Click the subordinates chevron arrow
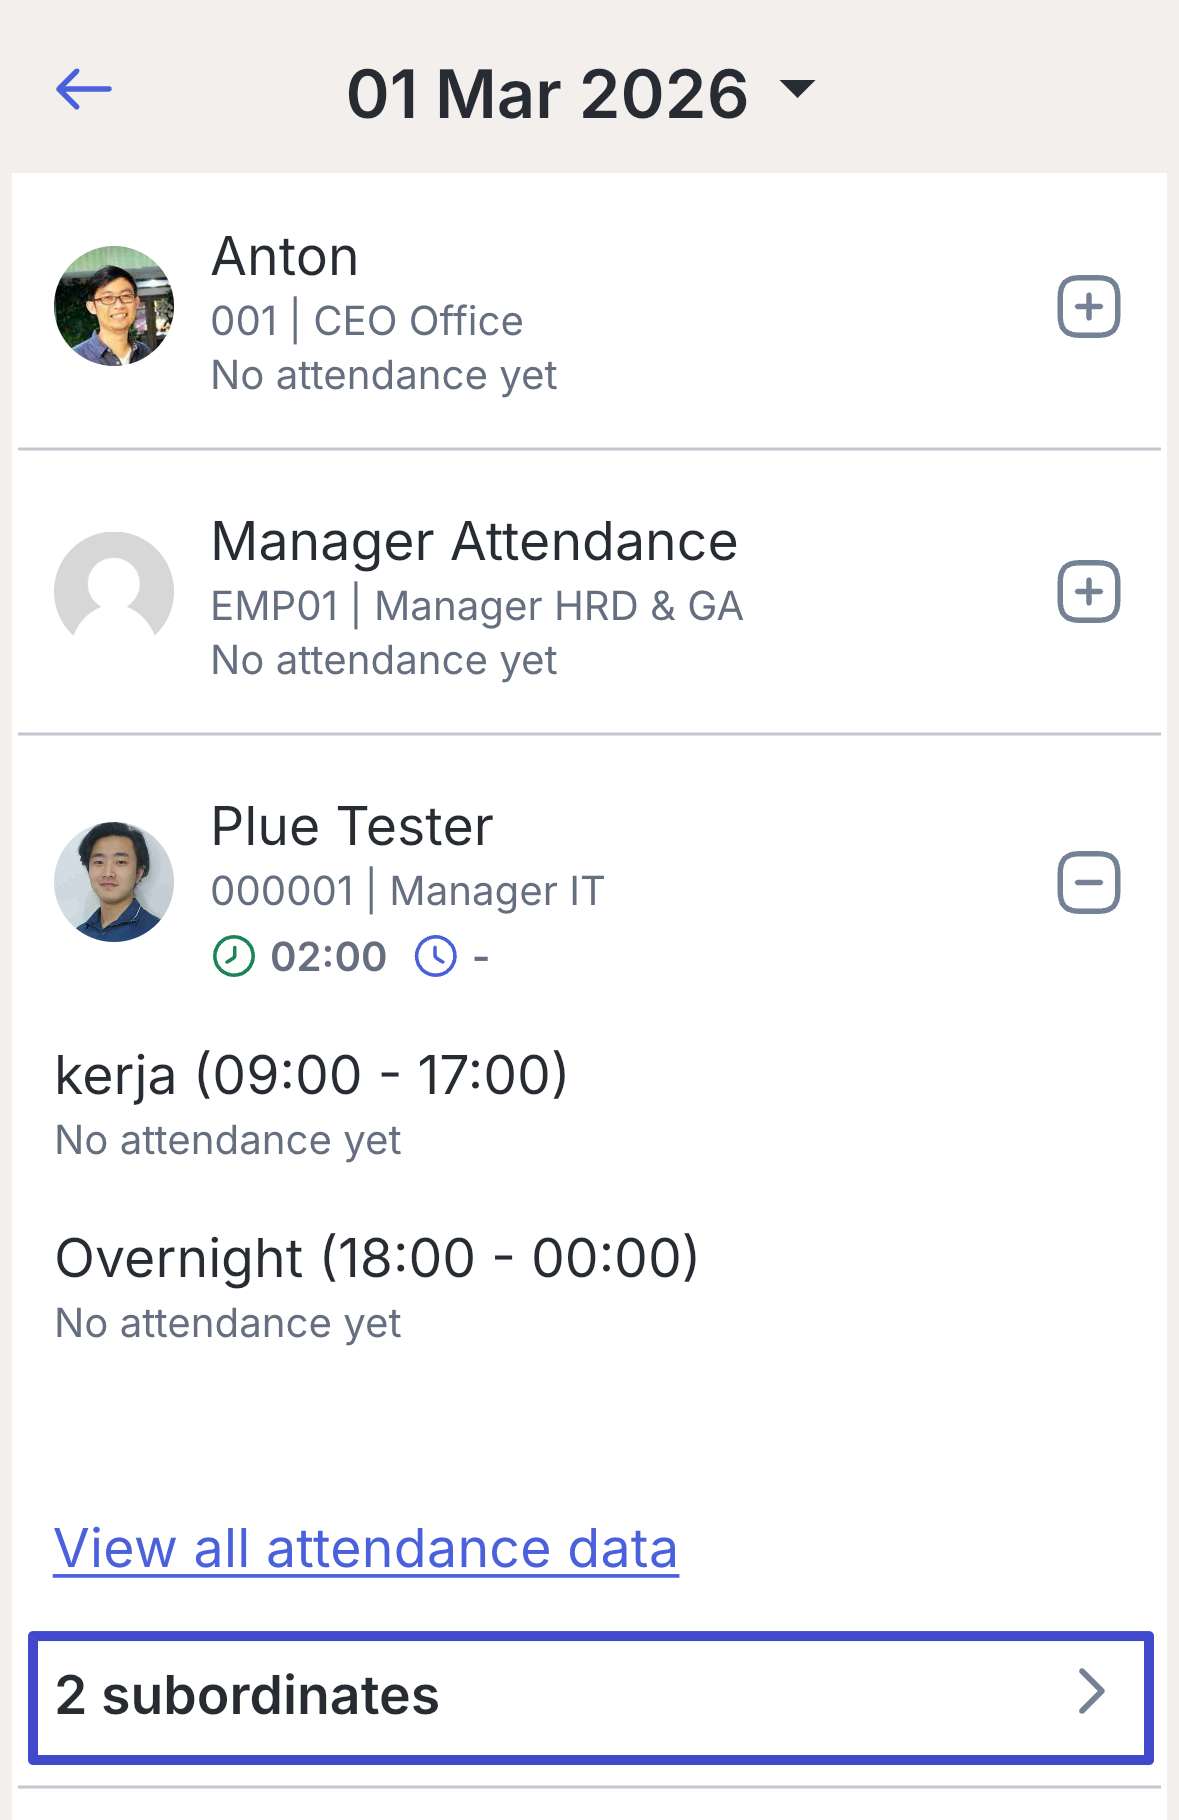This screenshot has height=1820, width=1179. [x=1092, y=1693]
